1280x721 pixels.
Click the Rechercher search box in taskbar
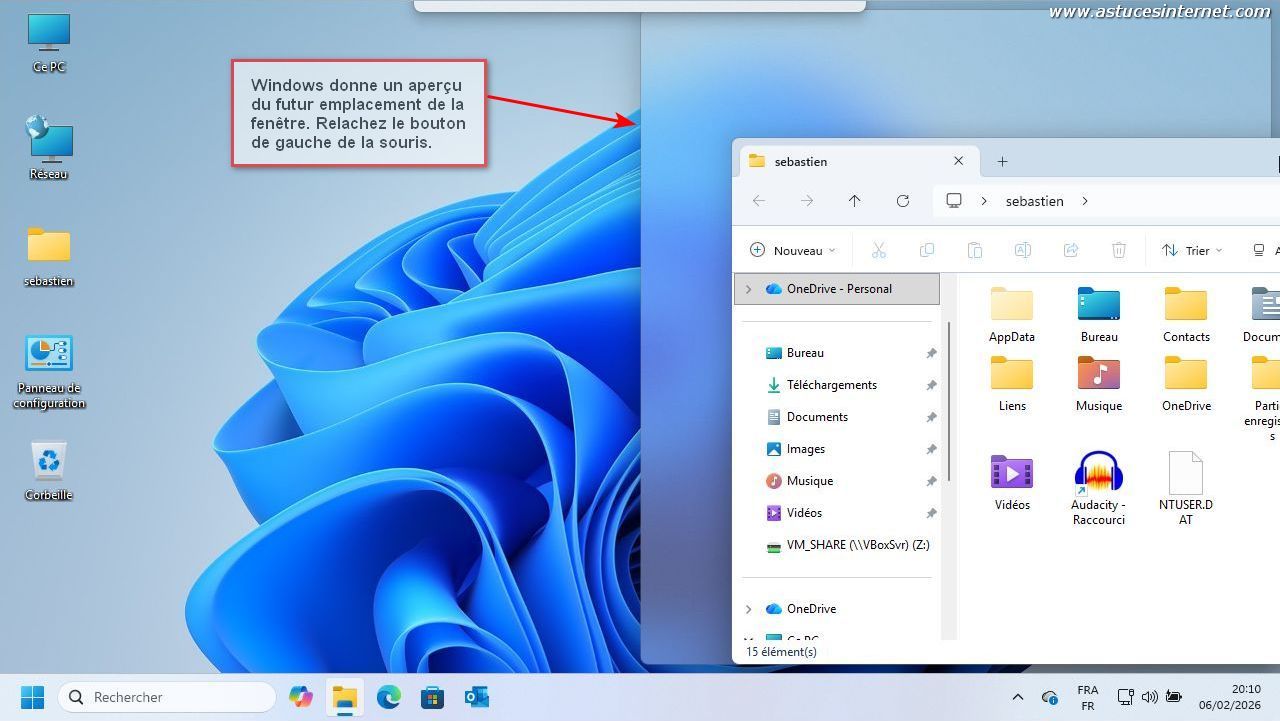167,697
